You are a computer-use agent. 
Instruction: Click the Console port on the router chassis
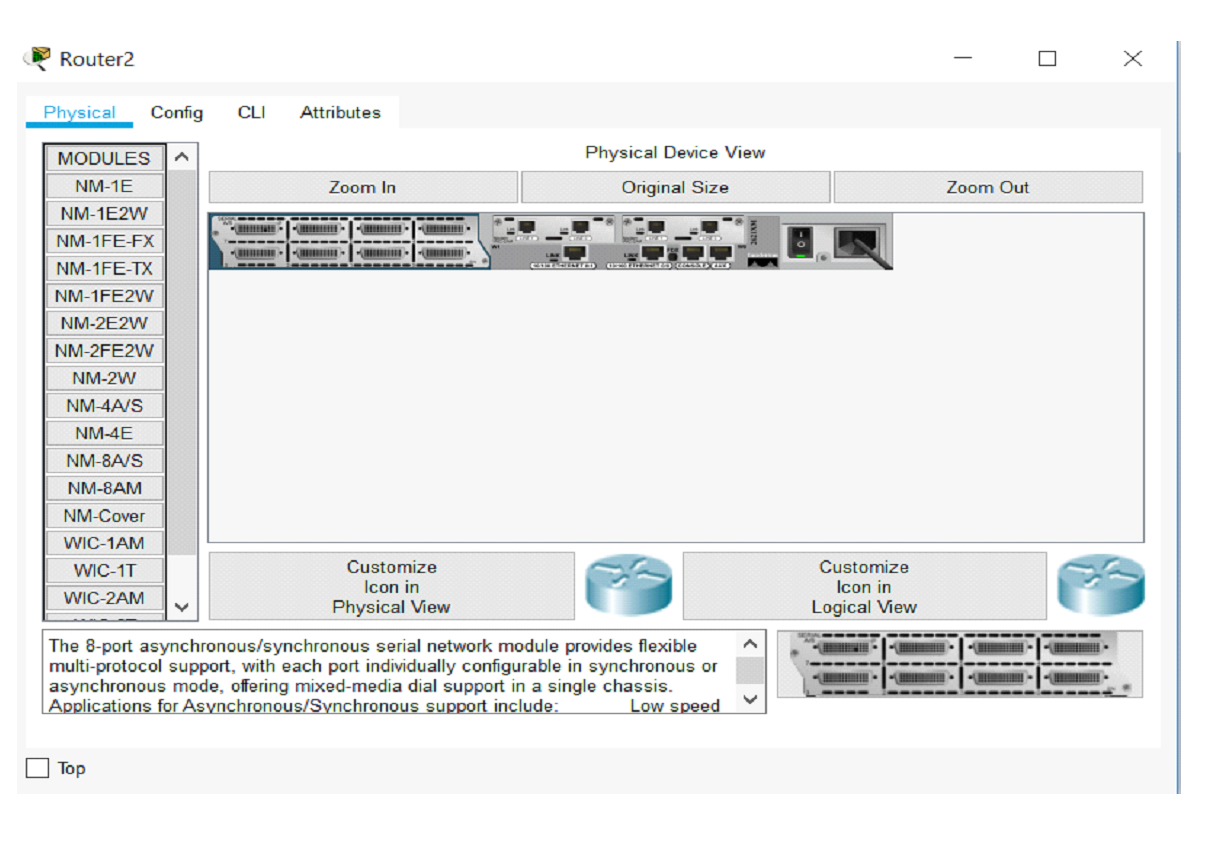point(692,250)
